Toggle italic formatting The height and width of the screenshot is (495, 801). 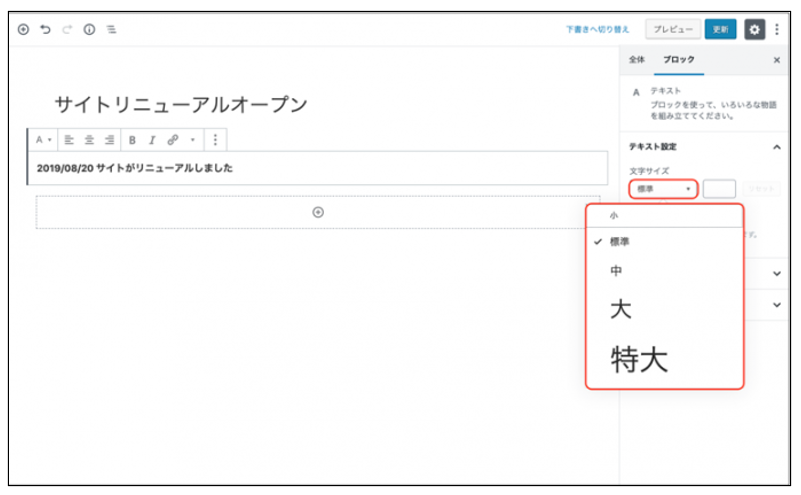(x=152, y=140)
